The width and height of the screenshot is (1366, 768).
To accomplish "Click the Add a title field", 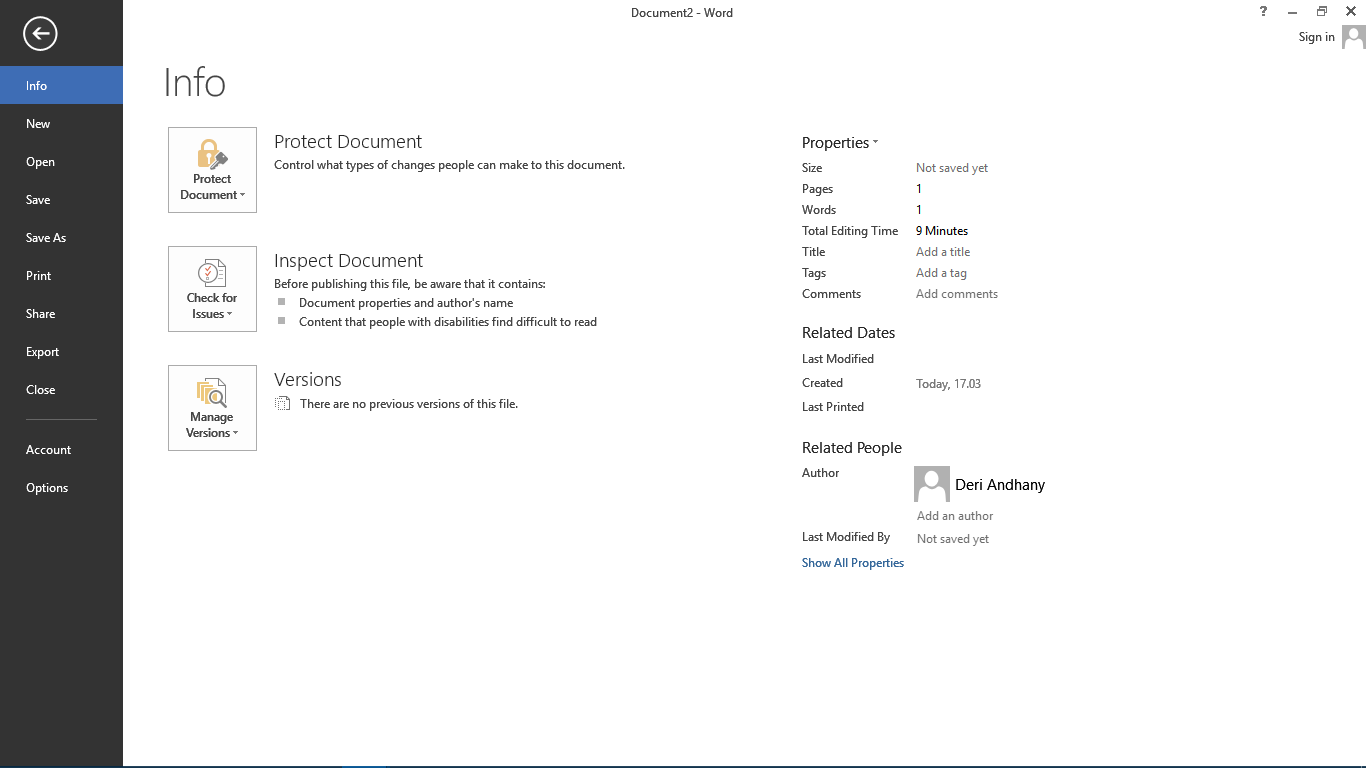I will [x=943, y=252].
